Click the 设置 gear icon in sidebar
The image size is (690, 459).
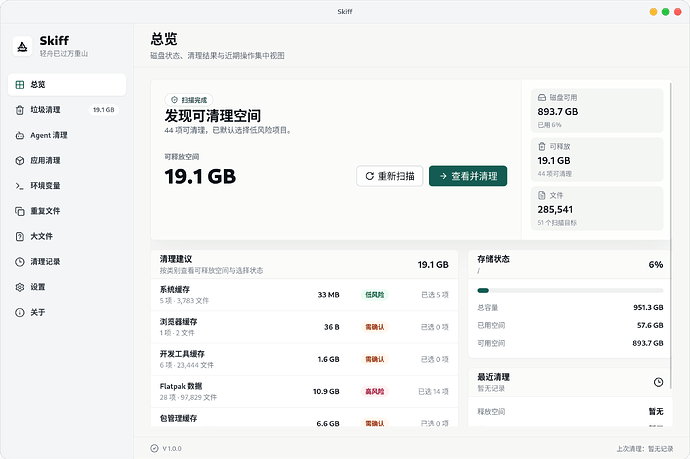(x=20, y=287)
